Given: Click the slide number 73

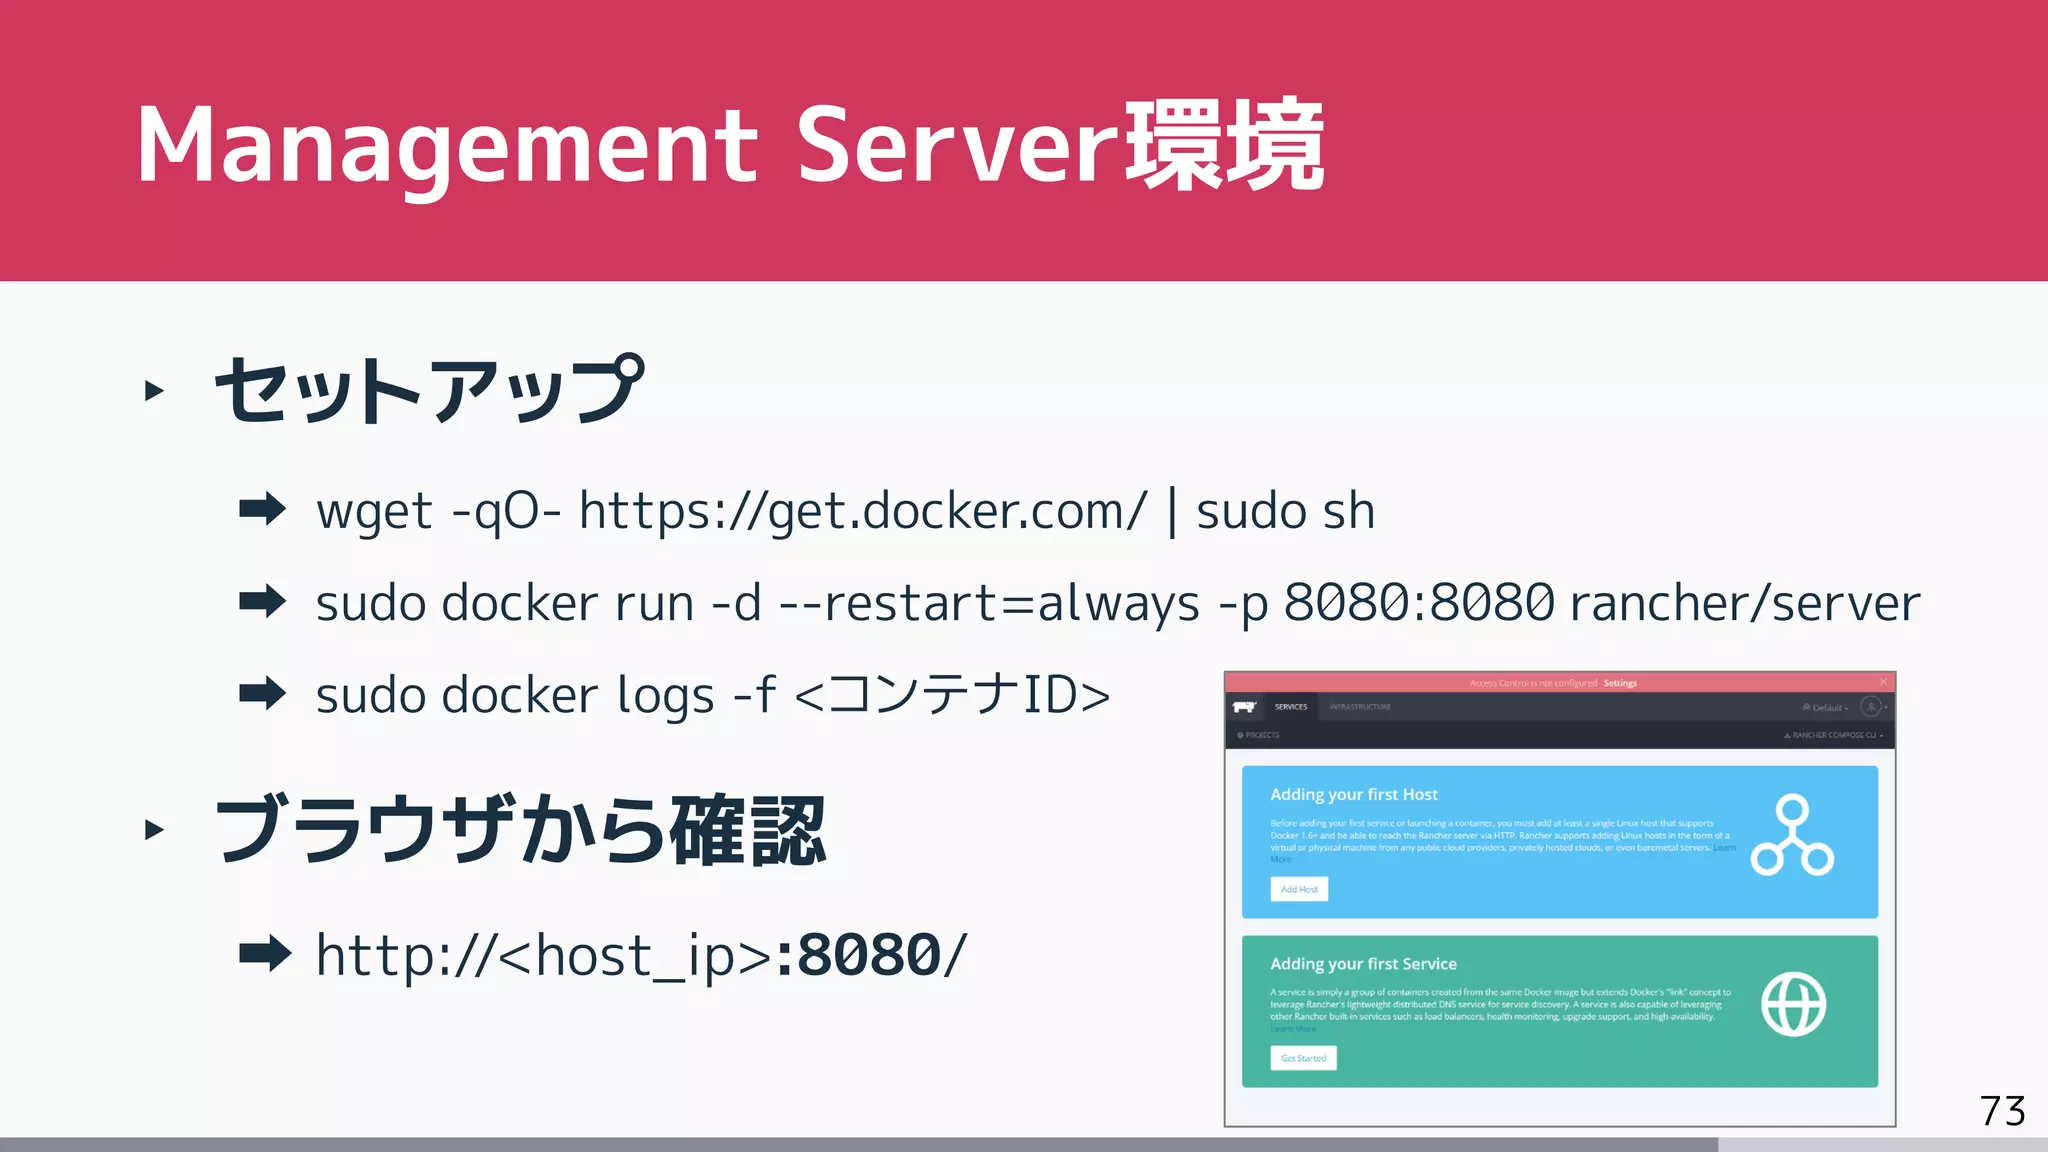Looking at the screenshot, I should click(x=2002, y=1111).
